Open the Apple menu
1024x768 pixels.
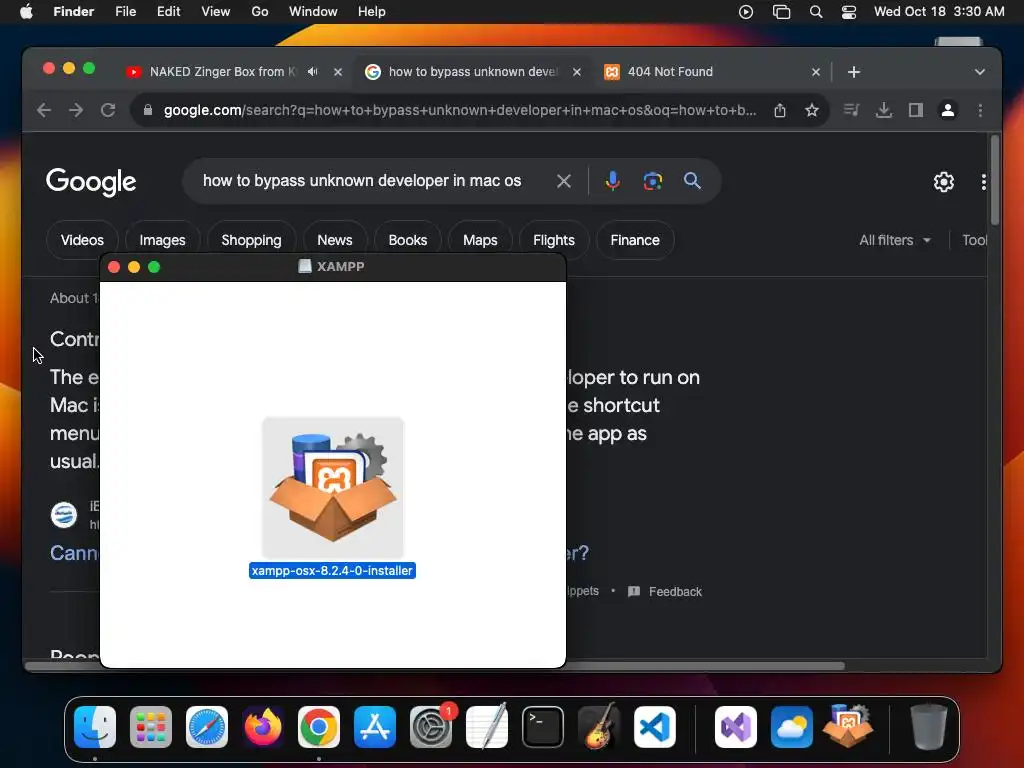(x=26, y=12)
